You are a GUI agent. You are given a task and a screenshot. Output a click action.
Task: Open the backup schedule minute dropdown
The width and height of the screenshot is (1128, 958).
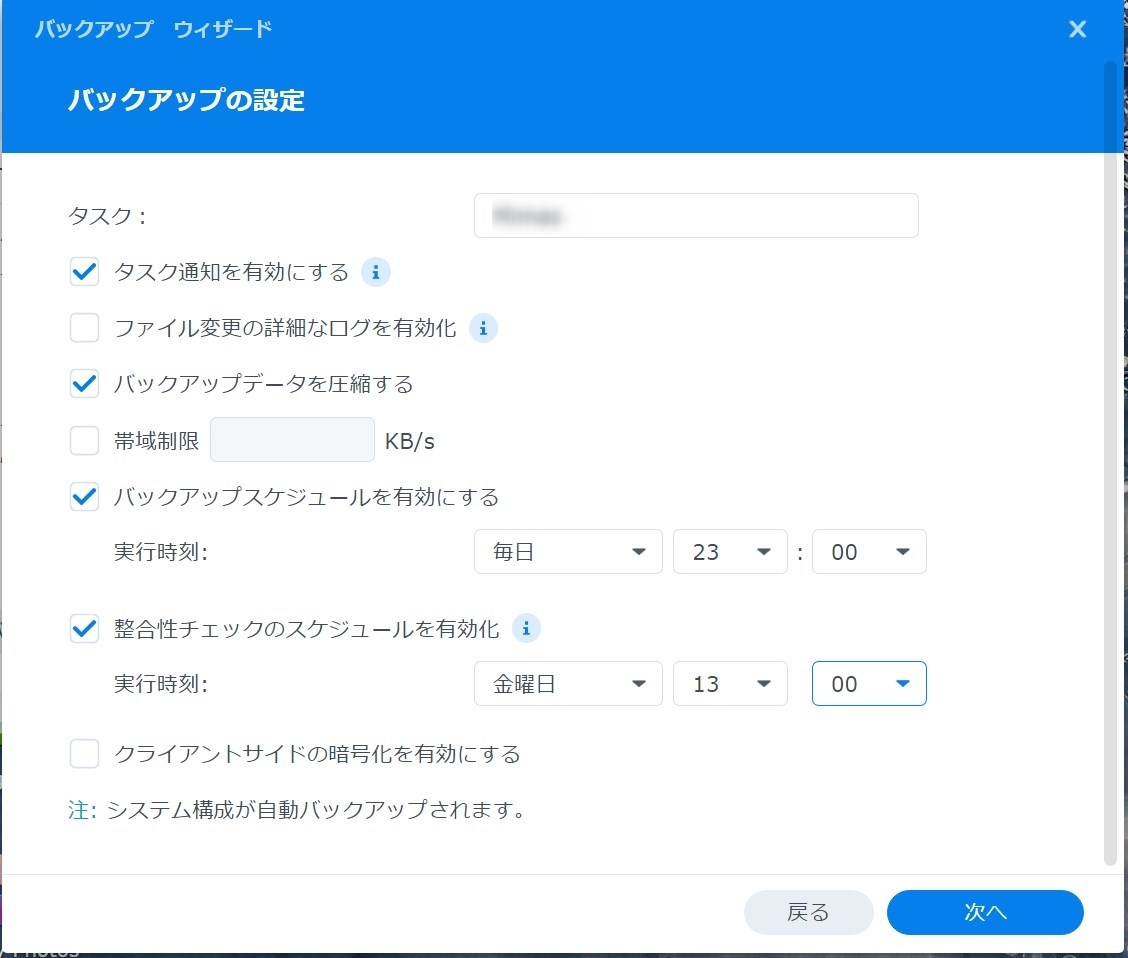(869, 552)
